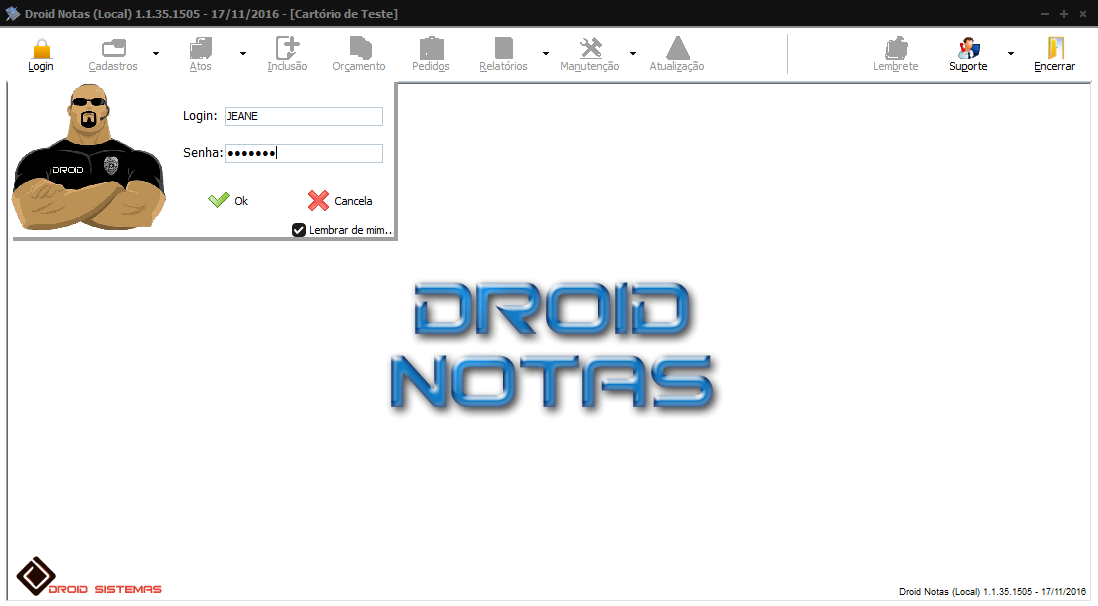The image size is (1098, 606).
Task: Expand the Suporte dropdown arrow
Action: tap(1010, 53)
